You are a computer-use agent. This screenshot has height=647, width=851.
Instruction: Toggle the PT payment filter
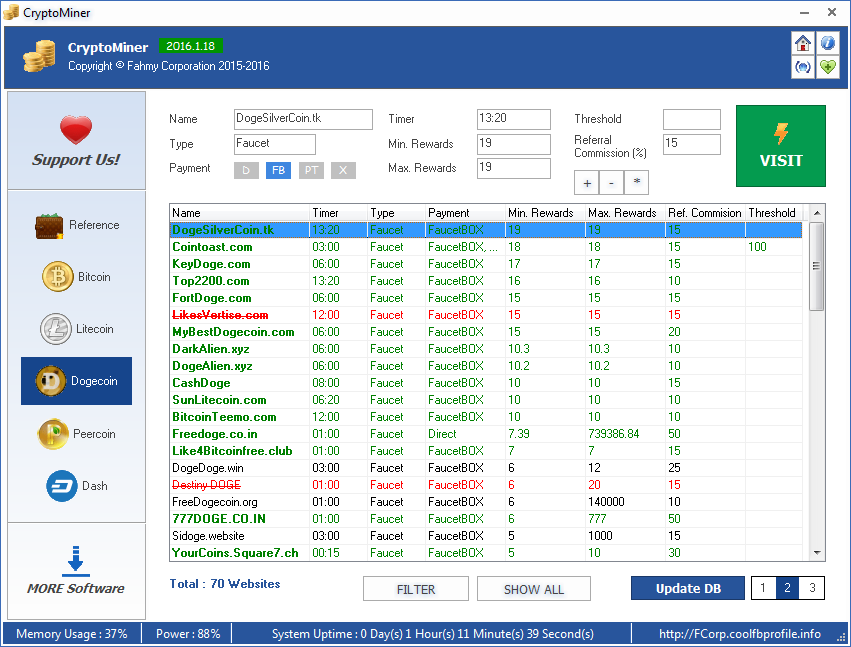tap(311, 170)
